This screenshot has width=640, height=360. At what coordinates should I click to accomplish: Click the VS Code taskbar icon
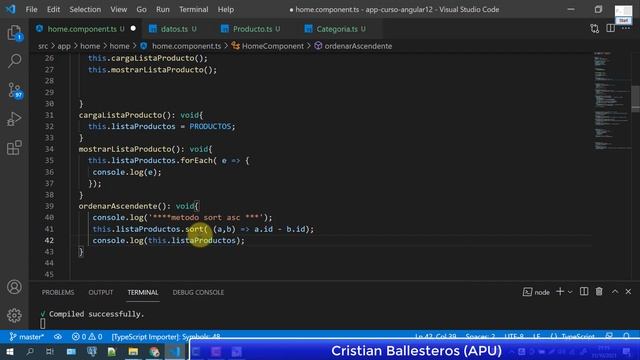175,351
